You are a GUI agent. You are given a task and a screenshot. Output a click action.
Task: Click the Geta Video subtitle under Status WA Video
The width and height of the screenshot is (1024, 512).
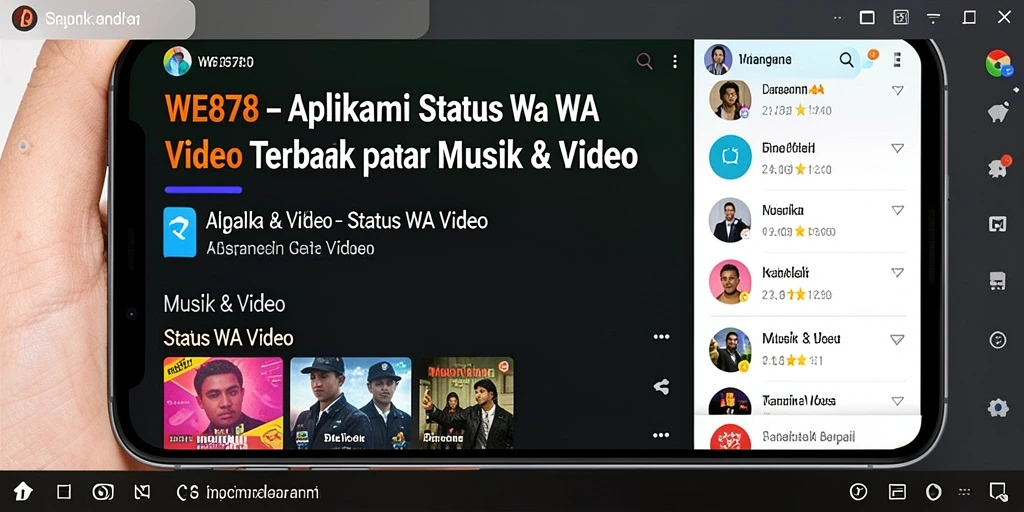(290, 248)
